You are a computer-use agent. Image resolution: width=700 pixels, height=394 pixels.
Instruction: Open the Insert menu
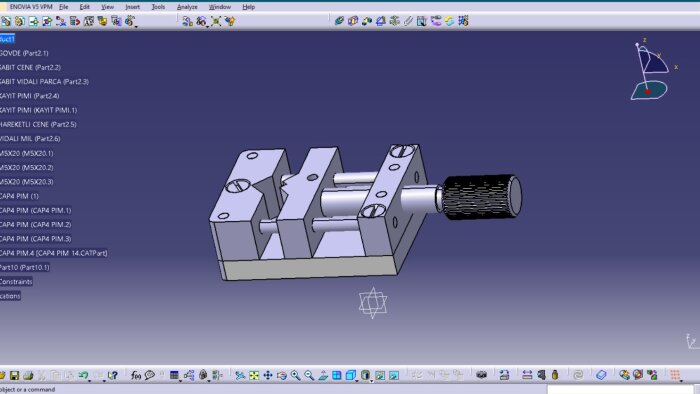[133, 7]
